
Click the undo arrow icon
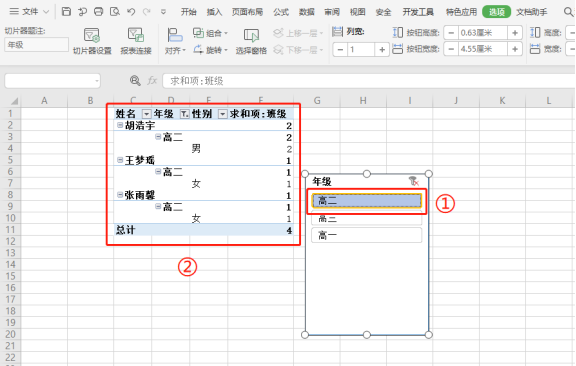[x=131, y=12]
